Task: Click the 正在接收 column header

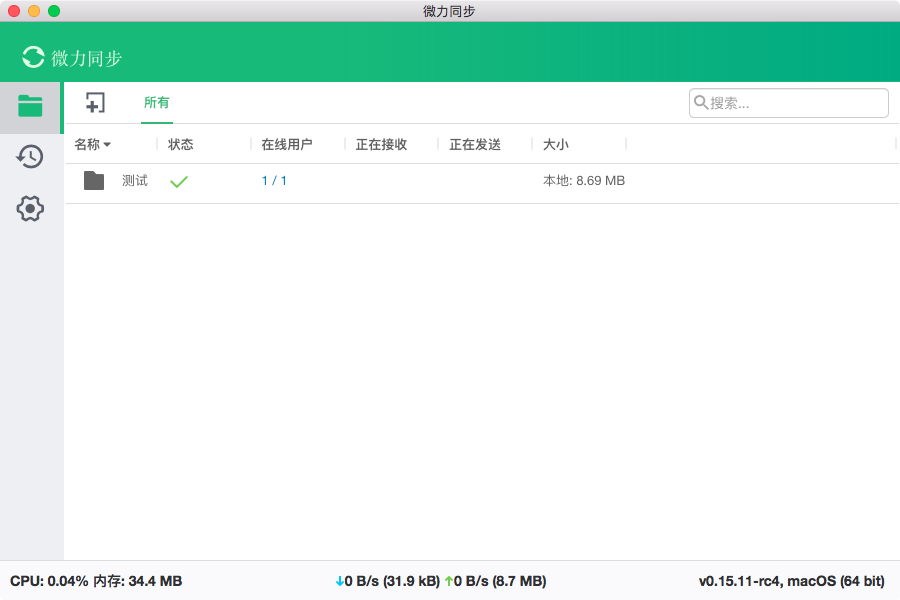Action: (x=381, y=145)
